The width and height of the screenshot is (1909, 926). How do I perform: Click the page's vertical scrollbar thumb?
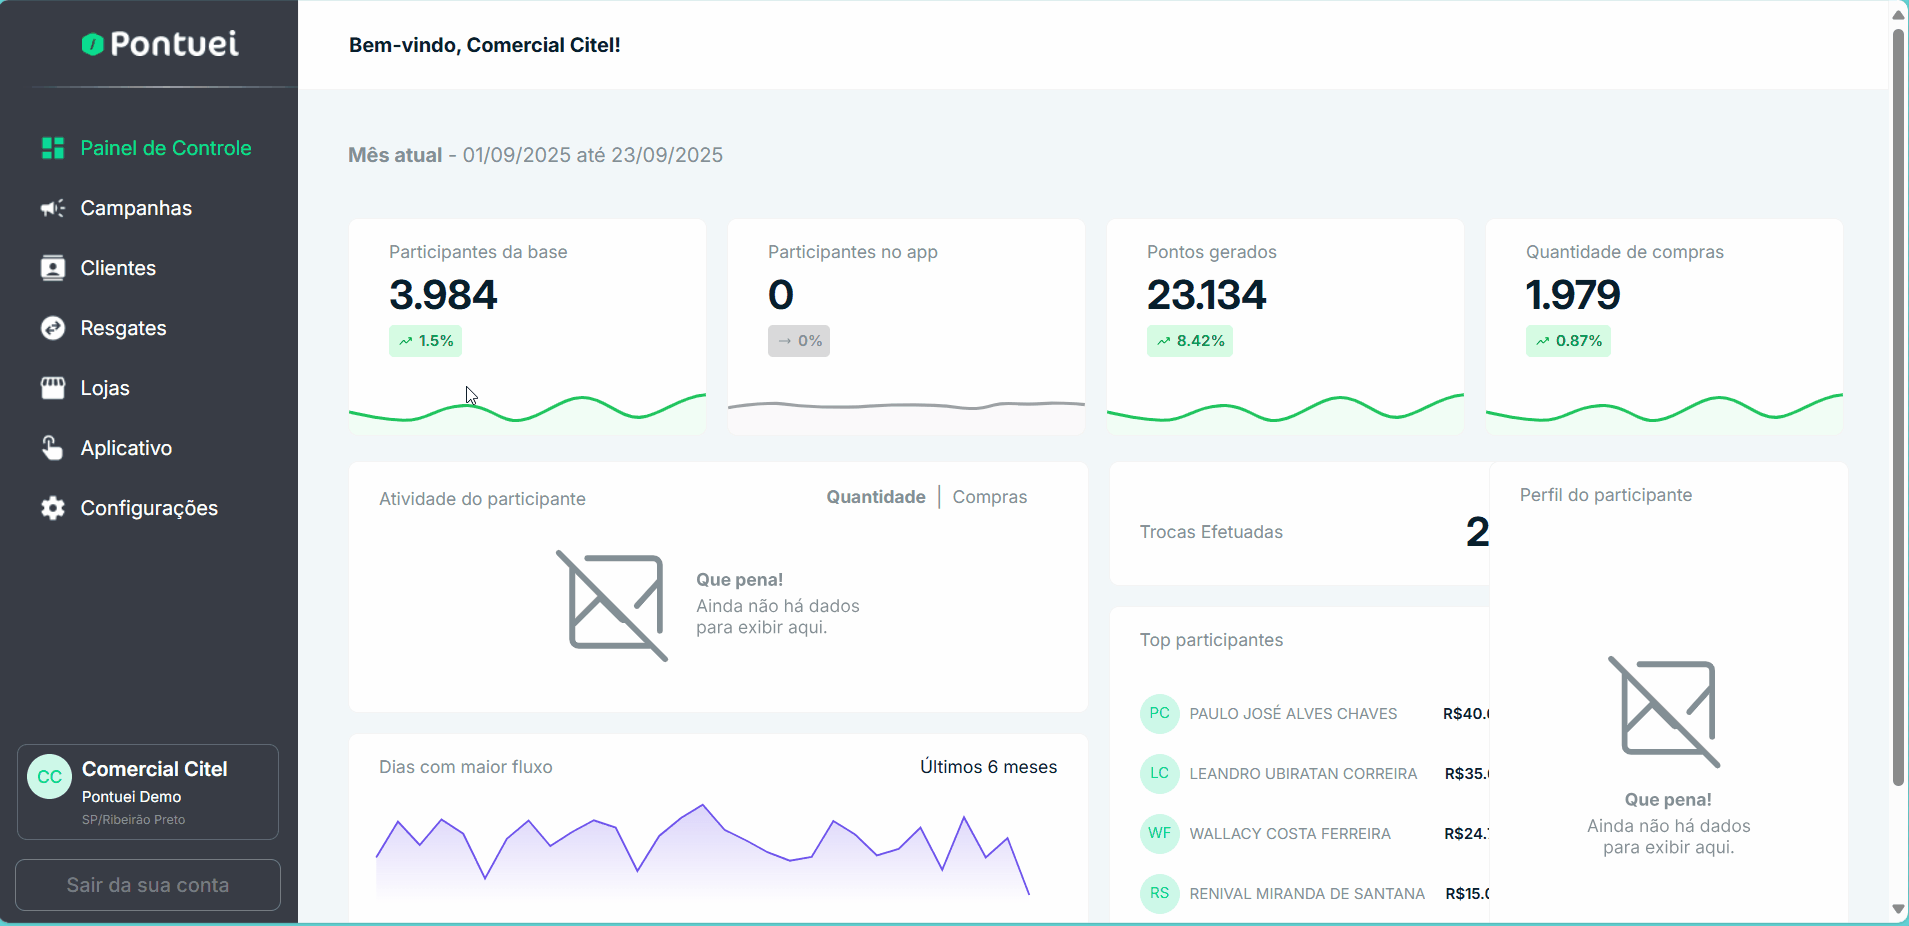[1898, 400]
